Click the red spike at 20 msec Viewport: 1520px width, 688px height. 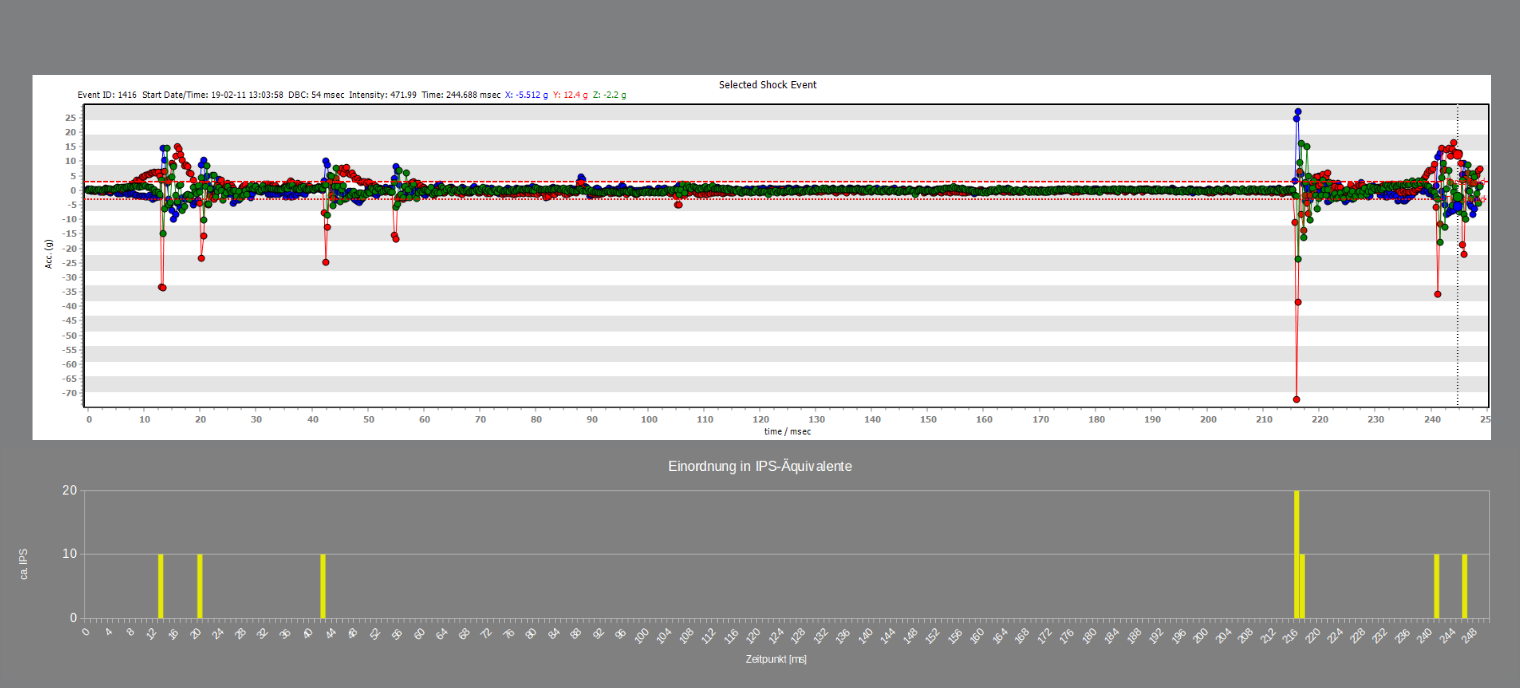tap(202, 257)
